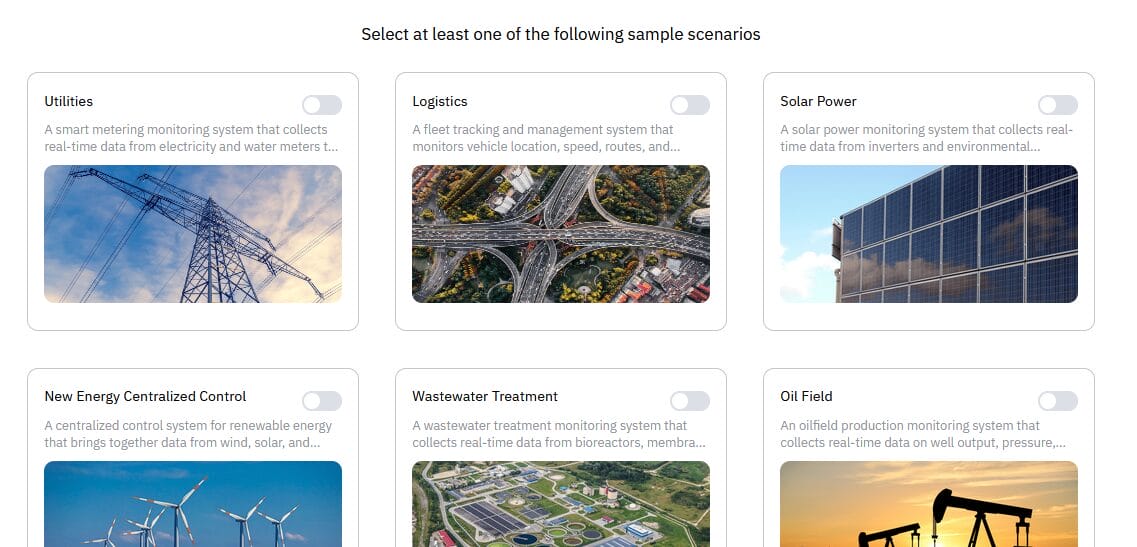This screenshot has width=1137, height=547.
Task: Select the highway interchange aerial photo
Action: click(x=561, y=234)
